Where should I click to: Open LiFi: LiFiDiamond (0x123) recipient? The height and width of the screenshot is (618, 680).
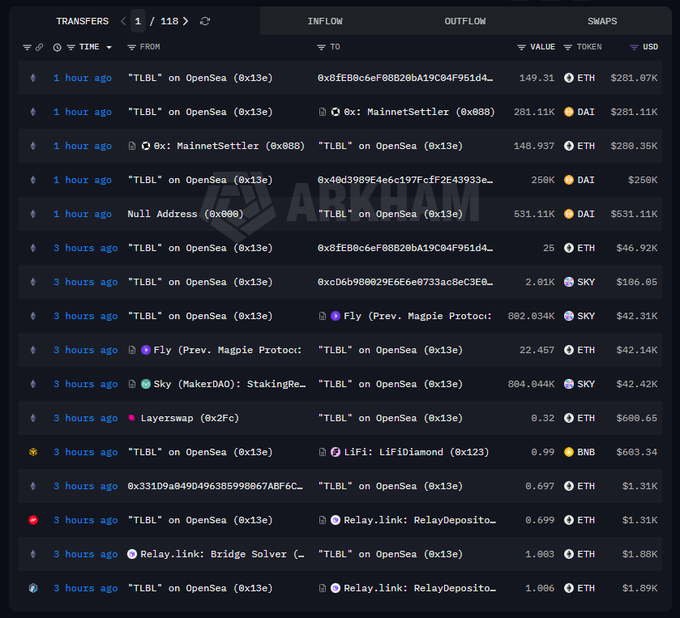point(416,452)
